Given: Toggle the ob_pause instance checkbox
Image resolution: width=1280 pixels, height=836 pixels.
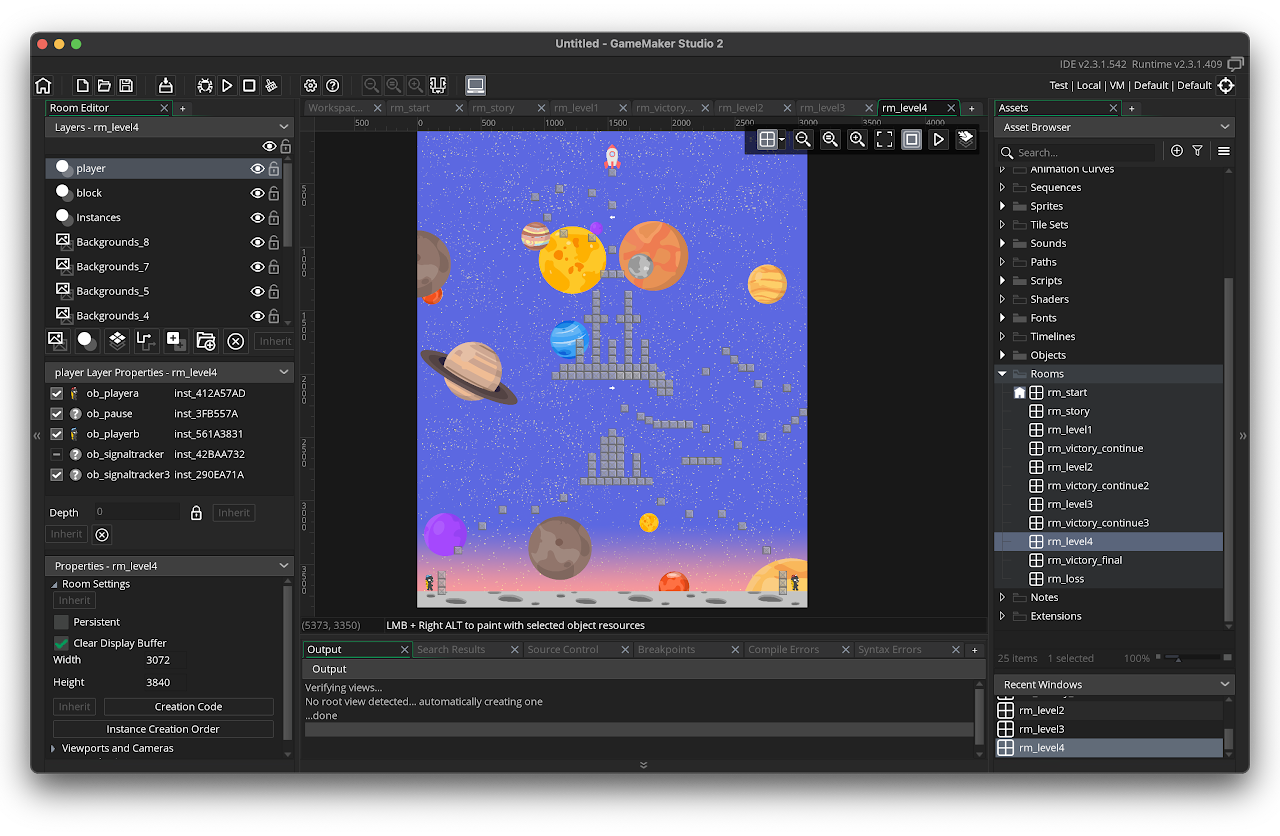Looking at the screenshot, I should tap(57, 414).
